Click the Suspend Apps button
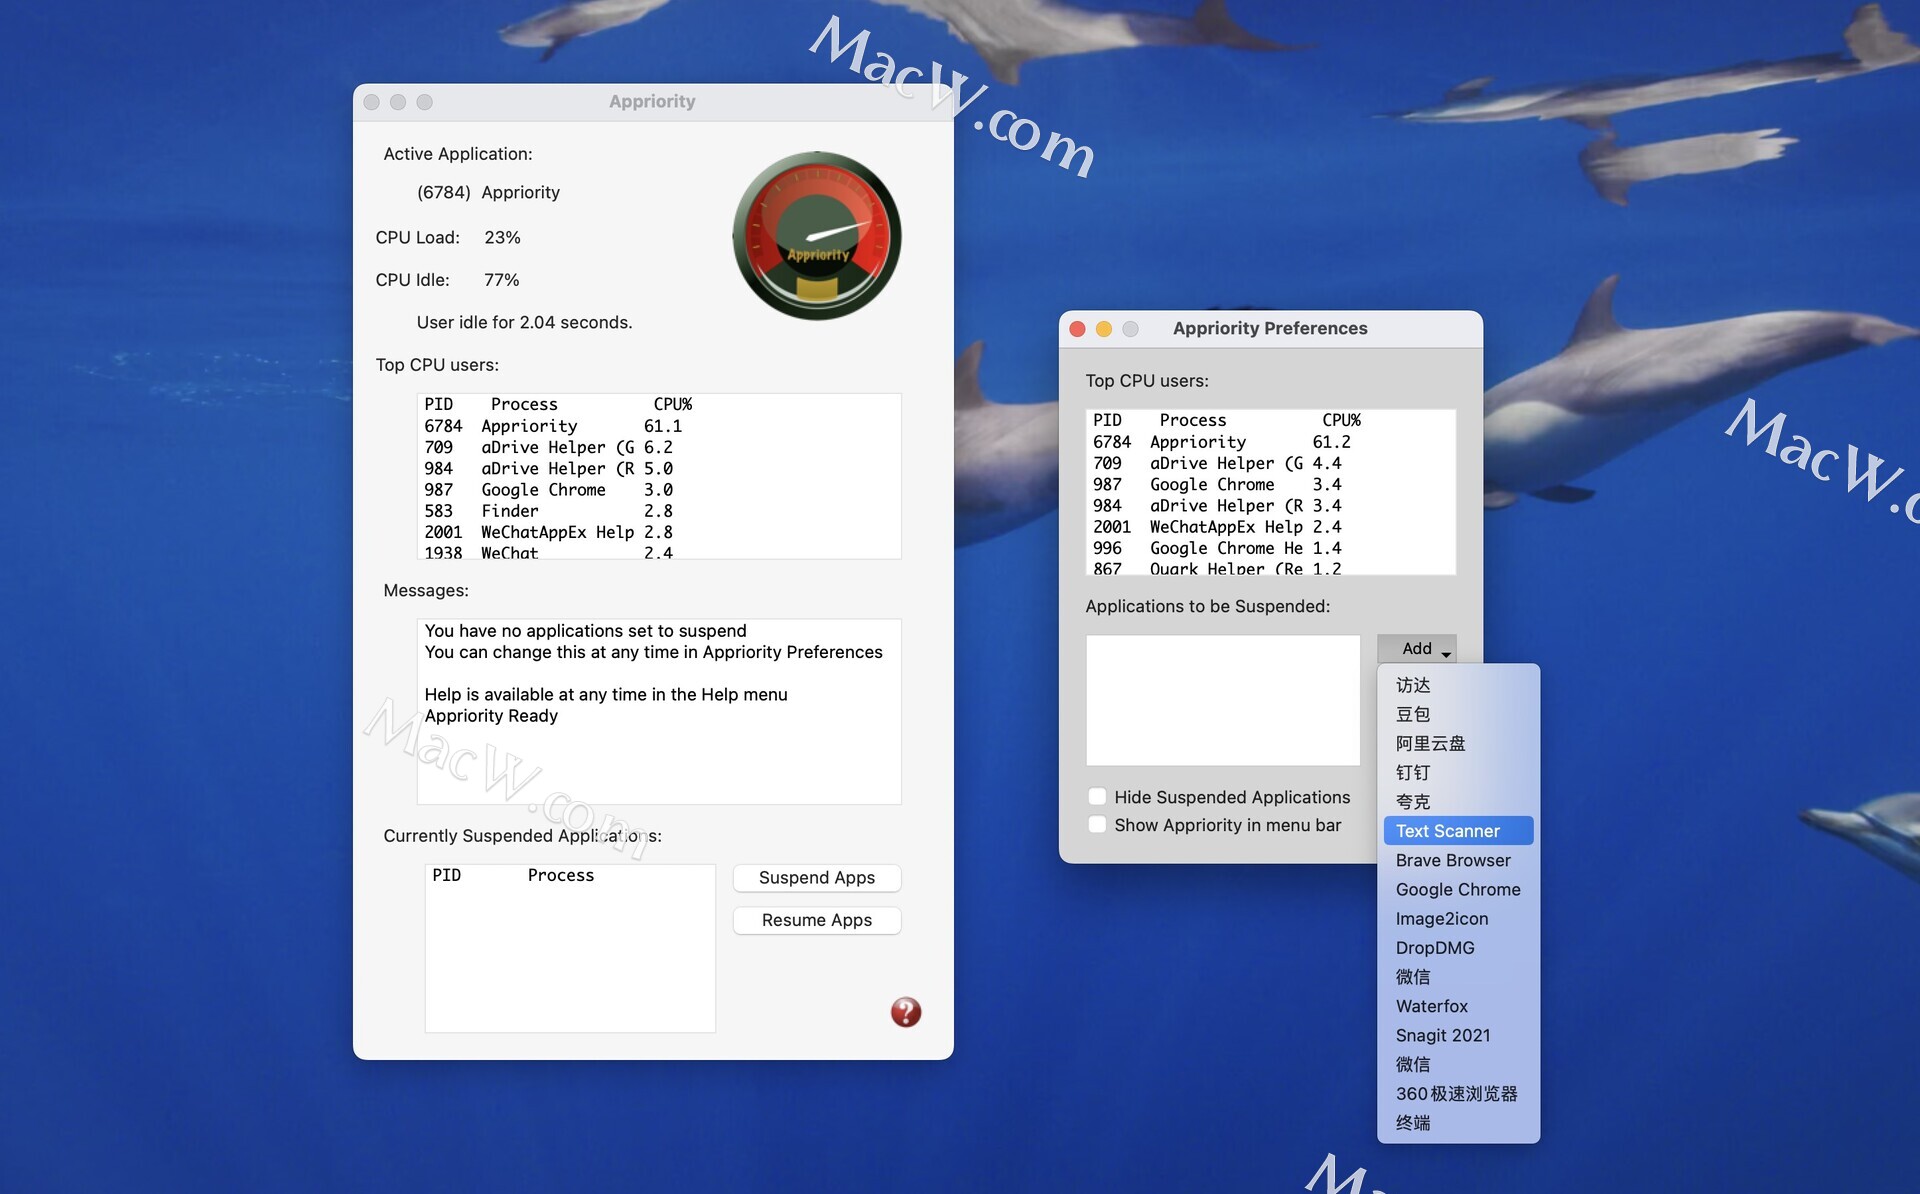The height and width of the screenshot is (1194, 1920). (x=817, y=877)
